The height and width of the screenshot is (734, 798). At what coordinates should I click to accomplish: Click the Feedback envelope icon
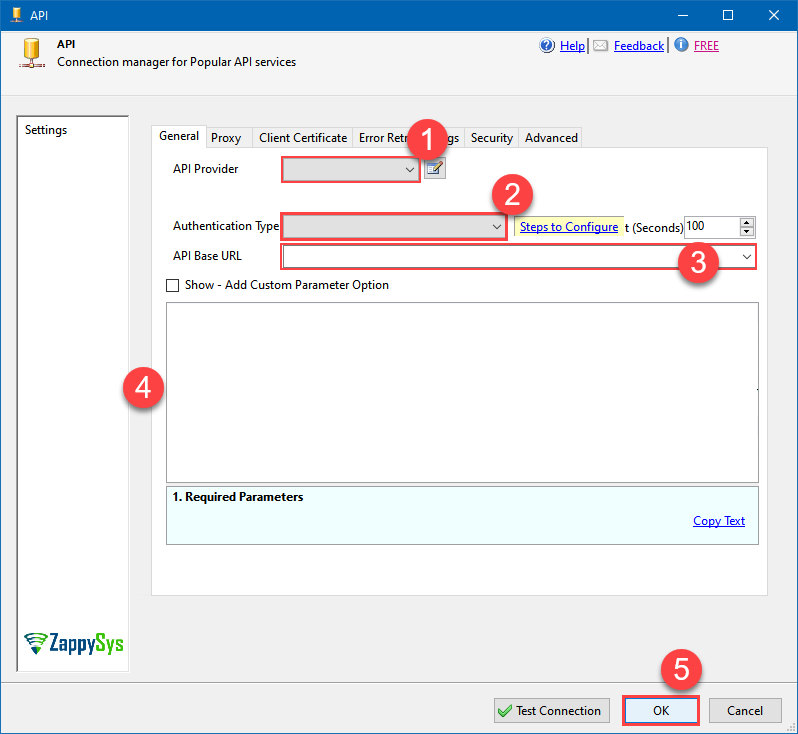[601, 46]
